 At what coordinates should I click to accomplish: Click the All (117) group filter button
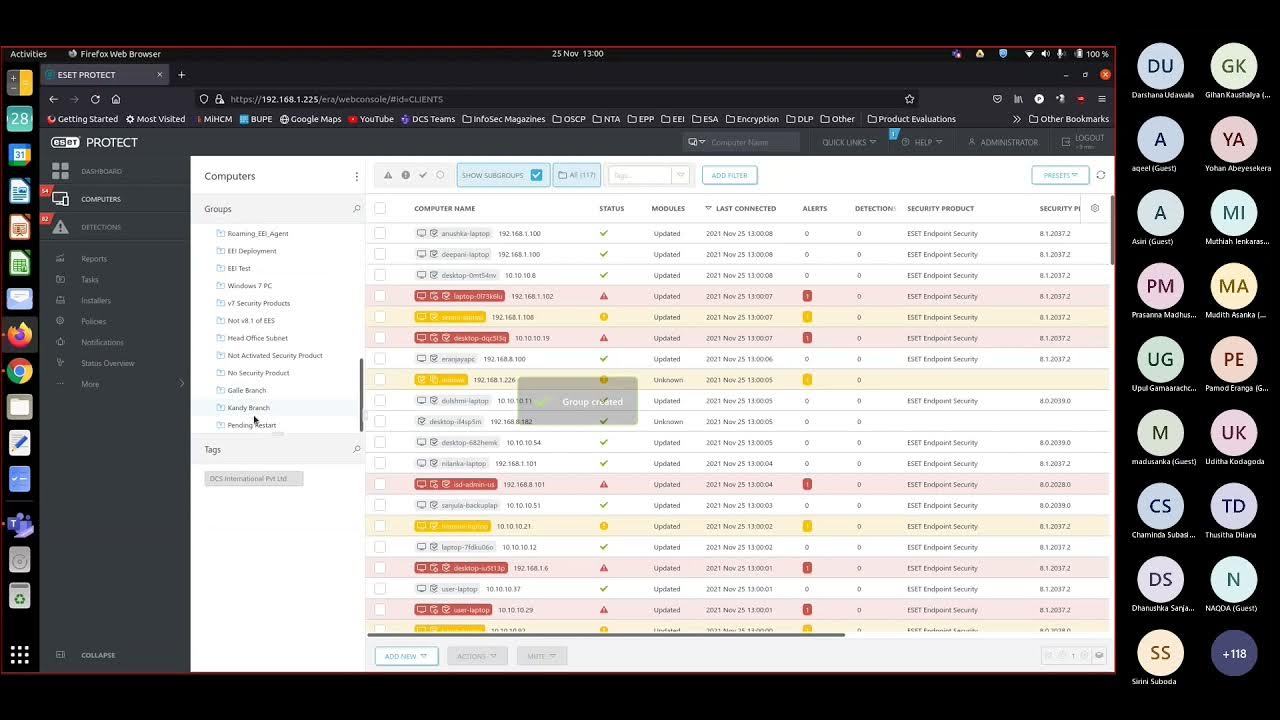pos(576,175)
